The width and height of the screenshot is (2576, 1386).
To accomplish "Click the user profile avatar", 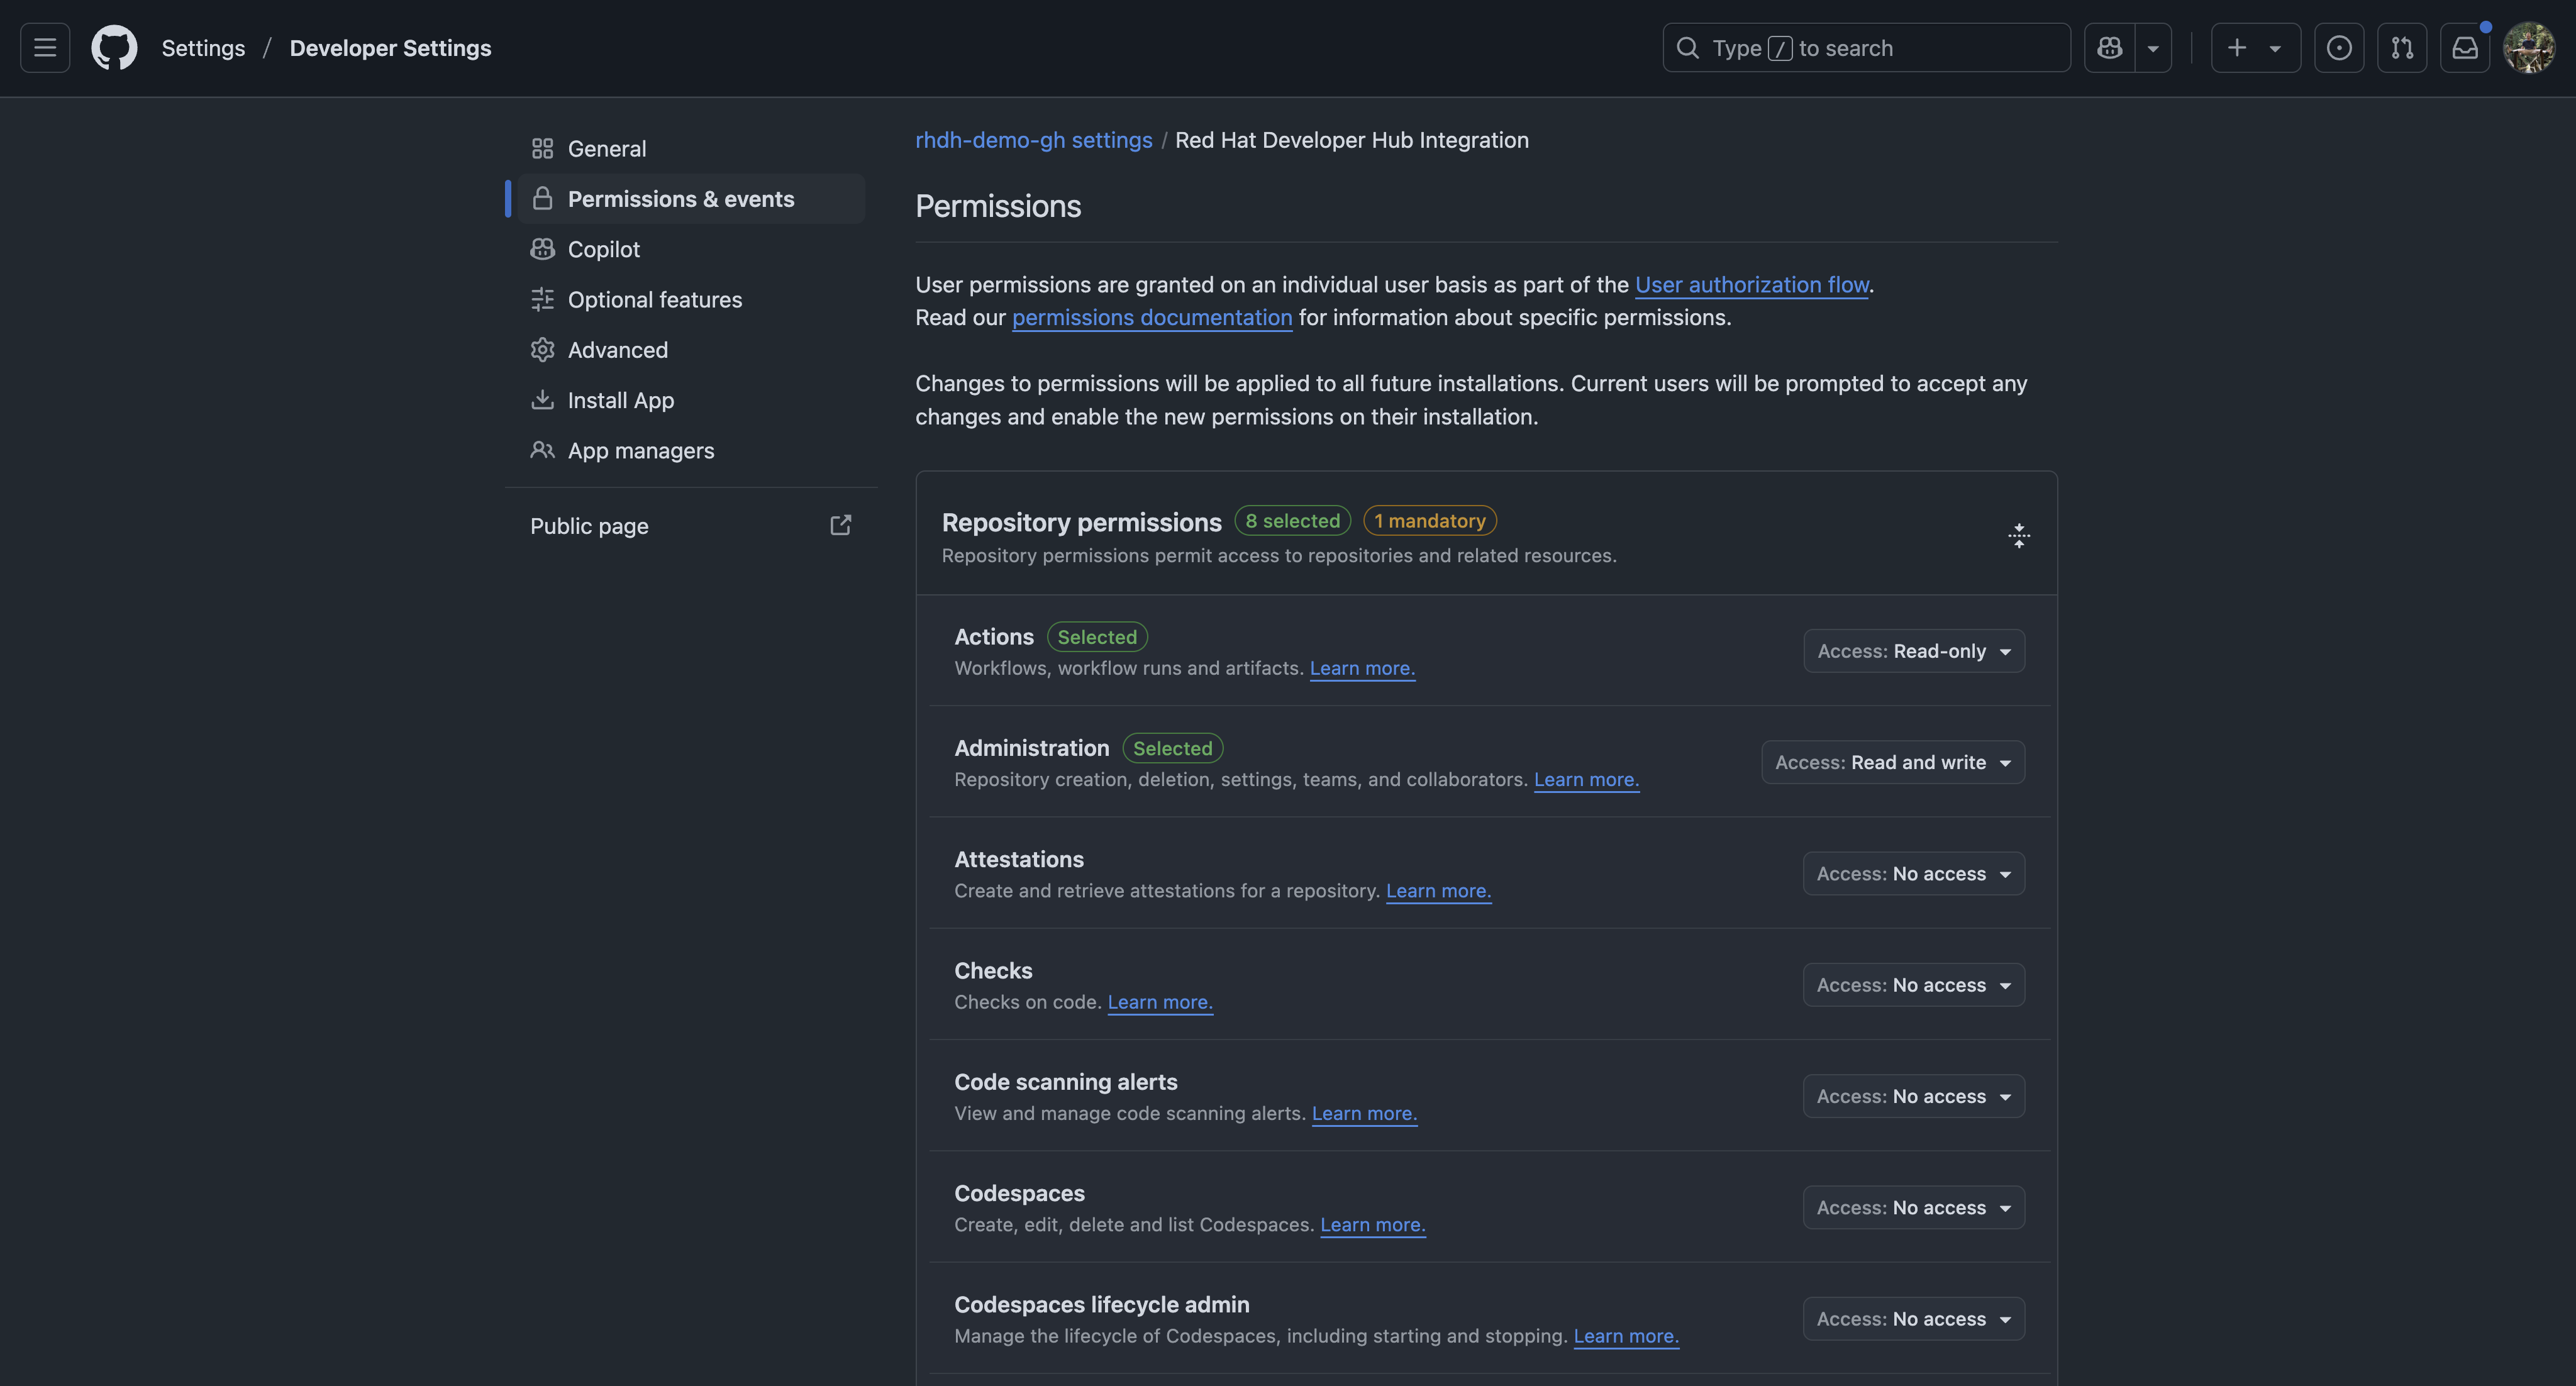I will pyautogui.click(x=2528, y=48).
